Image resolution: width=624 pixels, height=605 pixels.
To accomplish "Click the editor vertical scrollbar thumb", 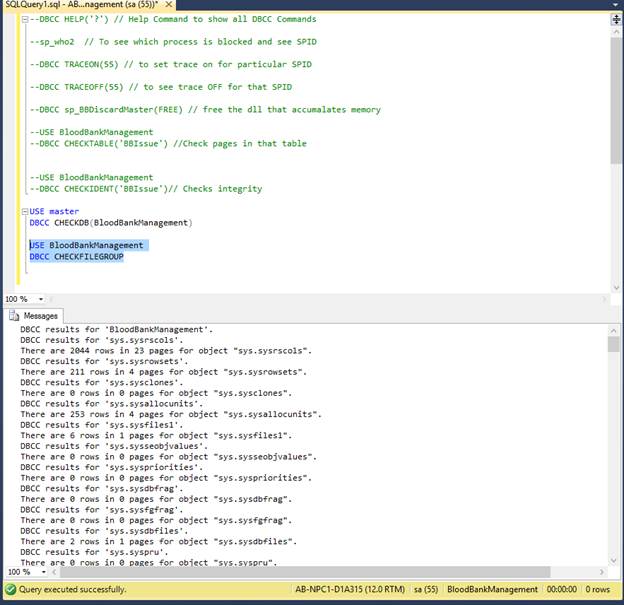I will [616, 100].
